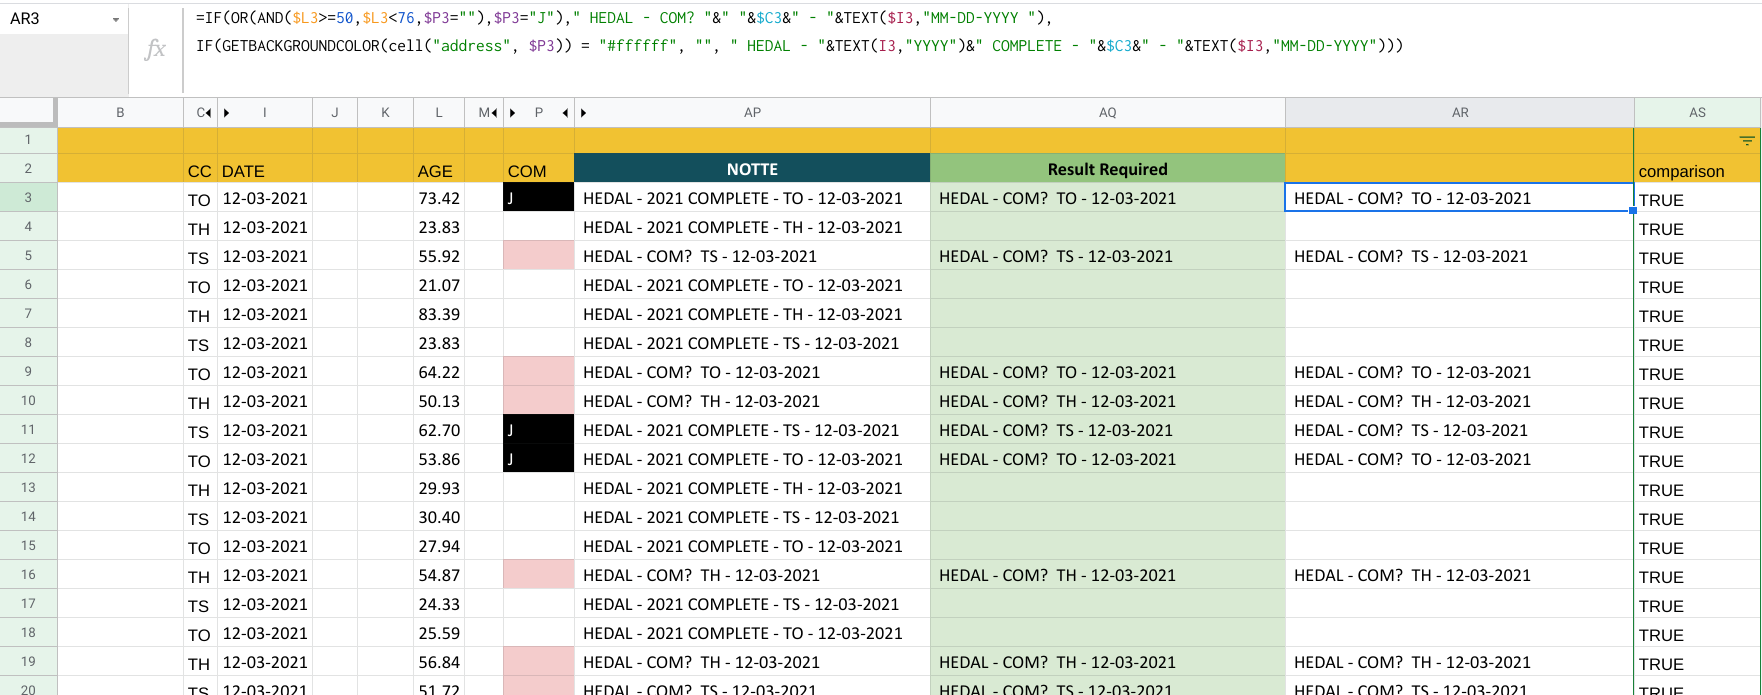Viewport: 1762px width, 695px height.
Task: Click the COM header cell
Action: [538, 170]
